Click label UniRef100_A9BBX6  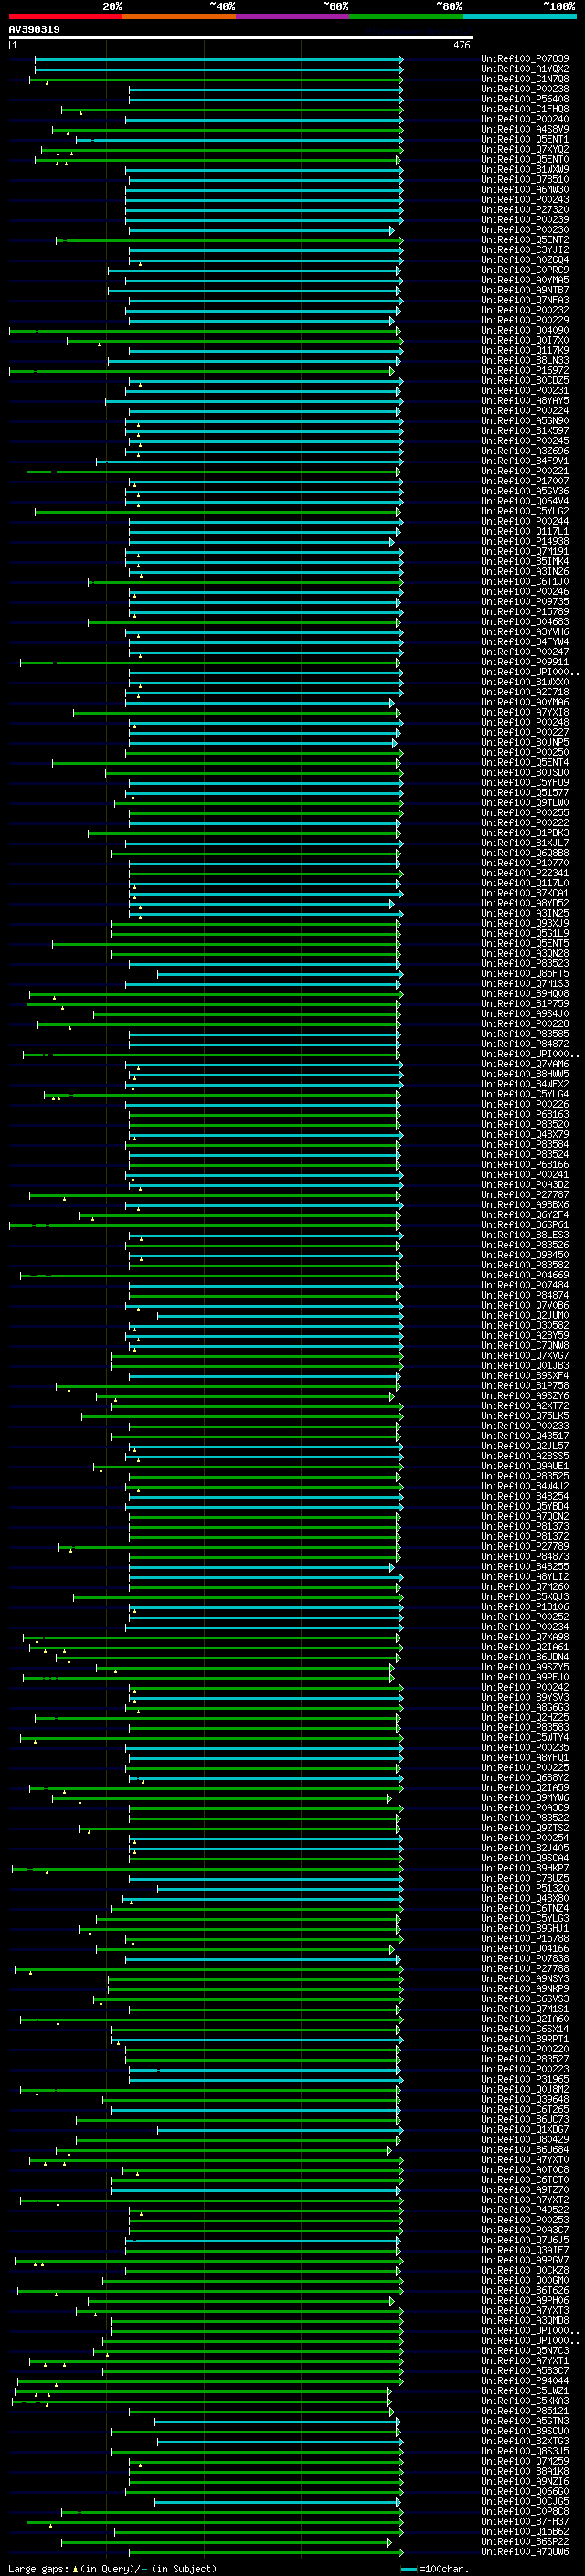pyautogui.click(x=525, y=1205)
